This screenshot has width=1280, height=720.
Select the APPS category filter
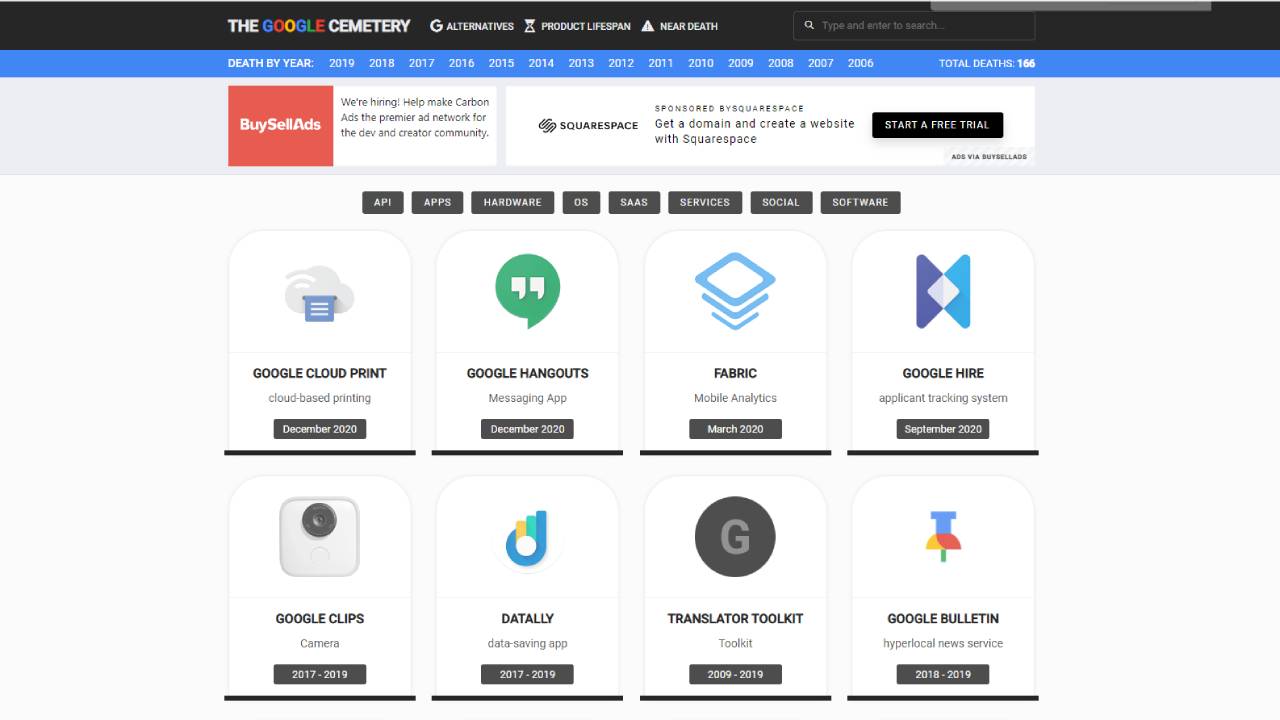click(x=437, y=202)
